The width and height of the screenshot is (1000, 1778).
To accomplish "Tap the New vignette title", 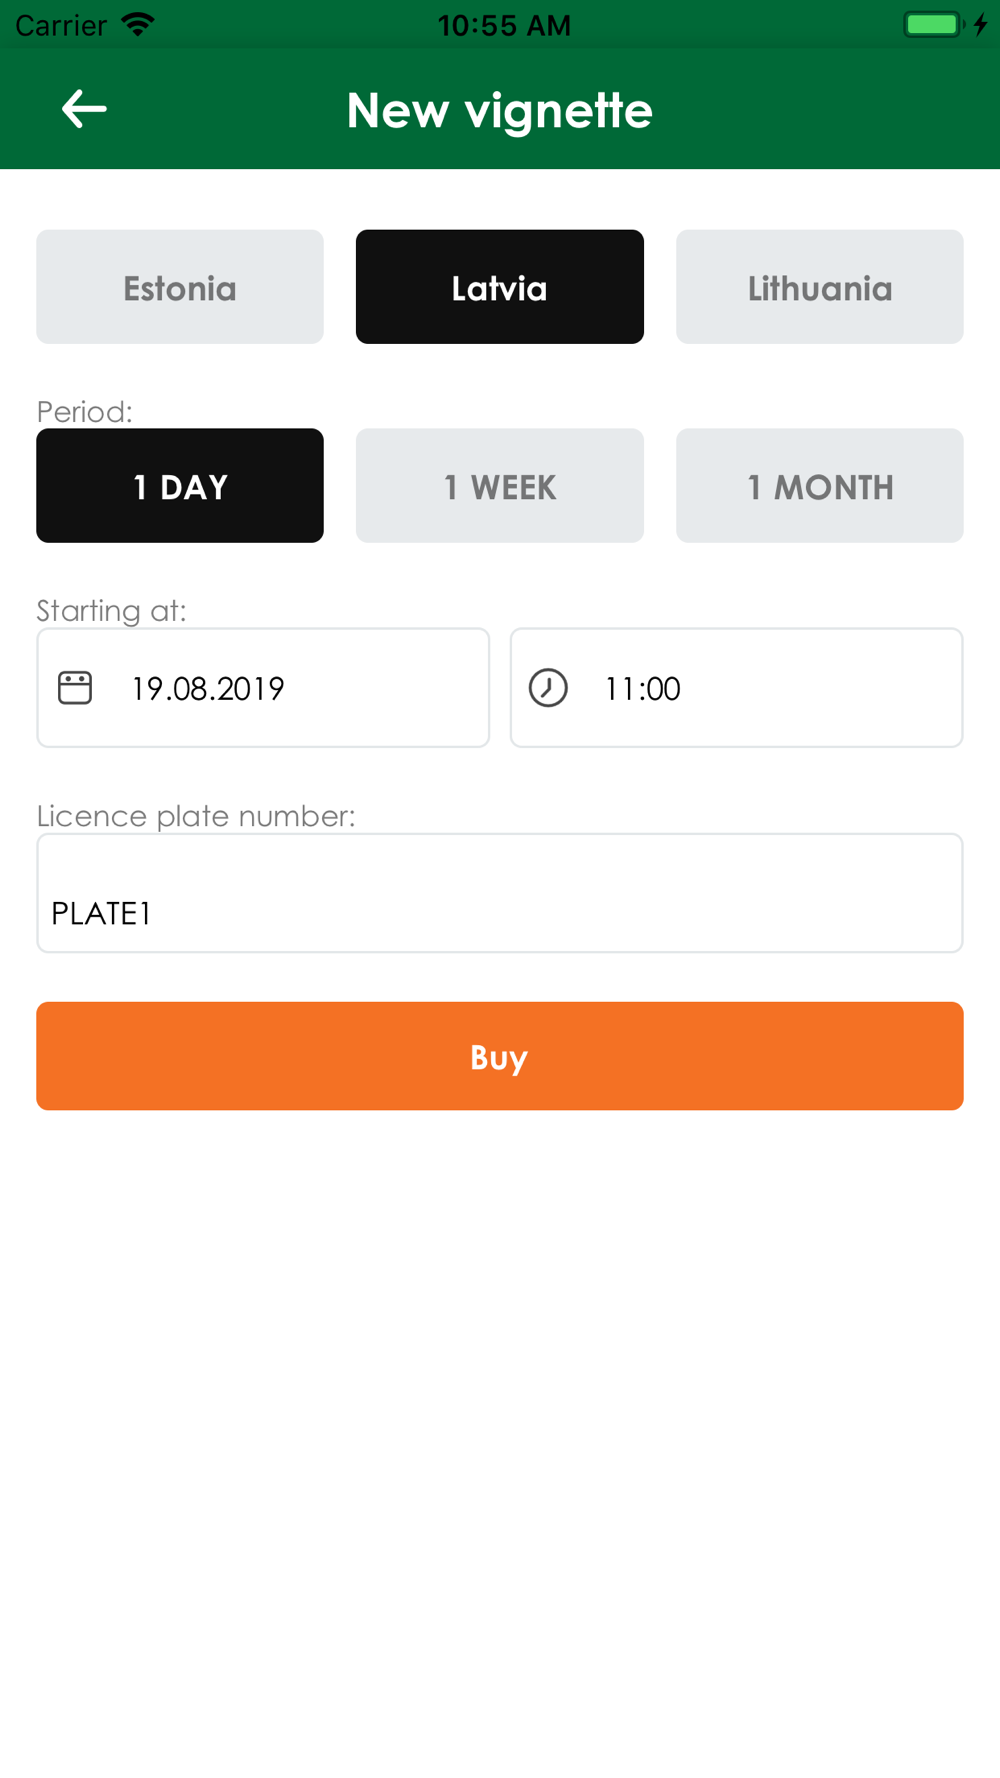I will coord(500,110).
